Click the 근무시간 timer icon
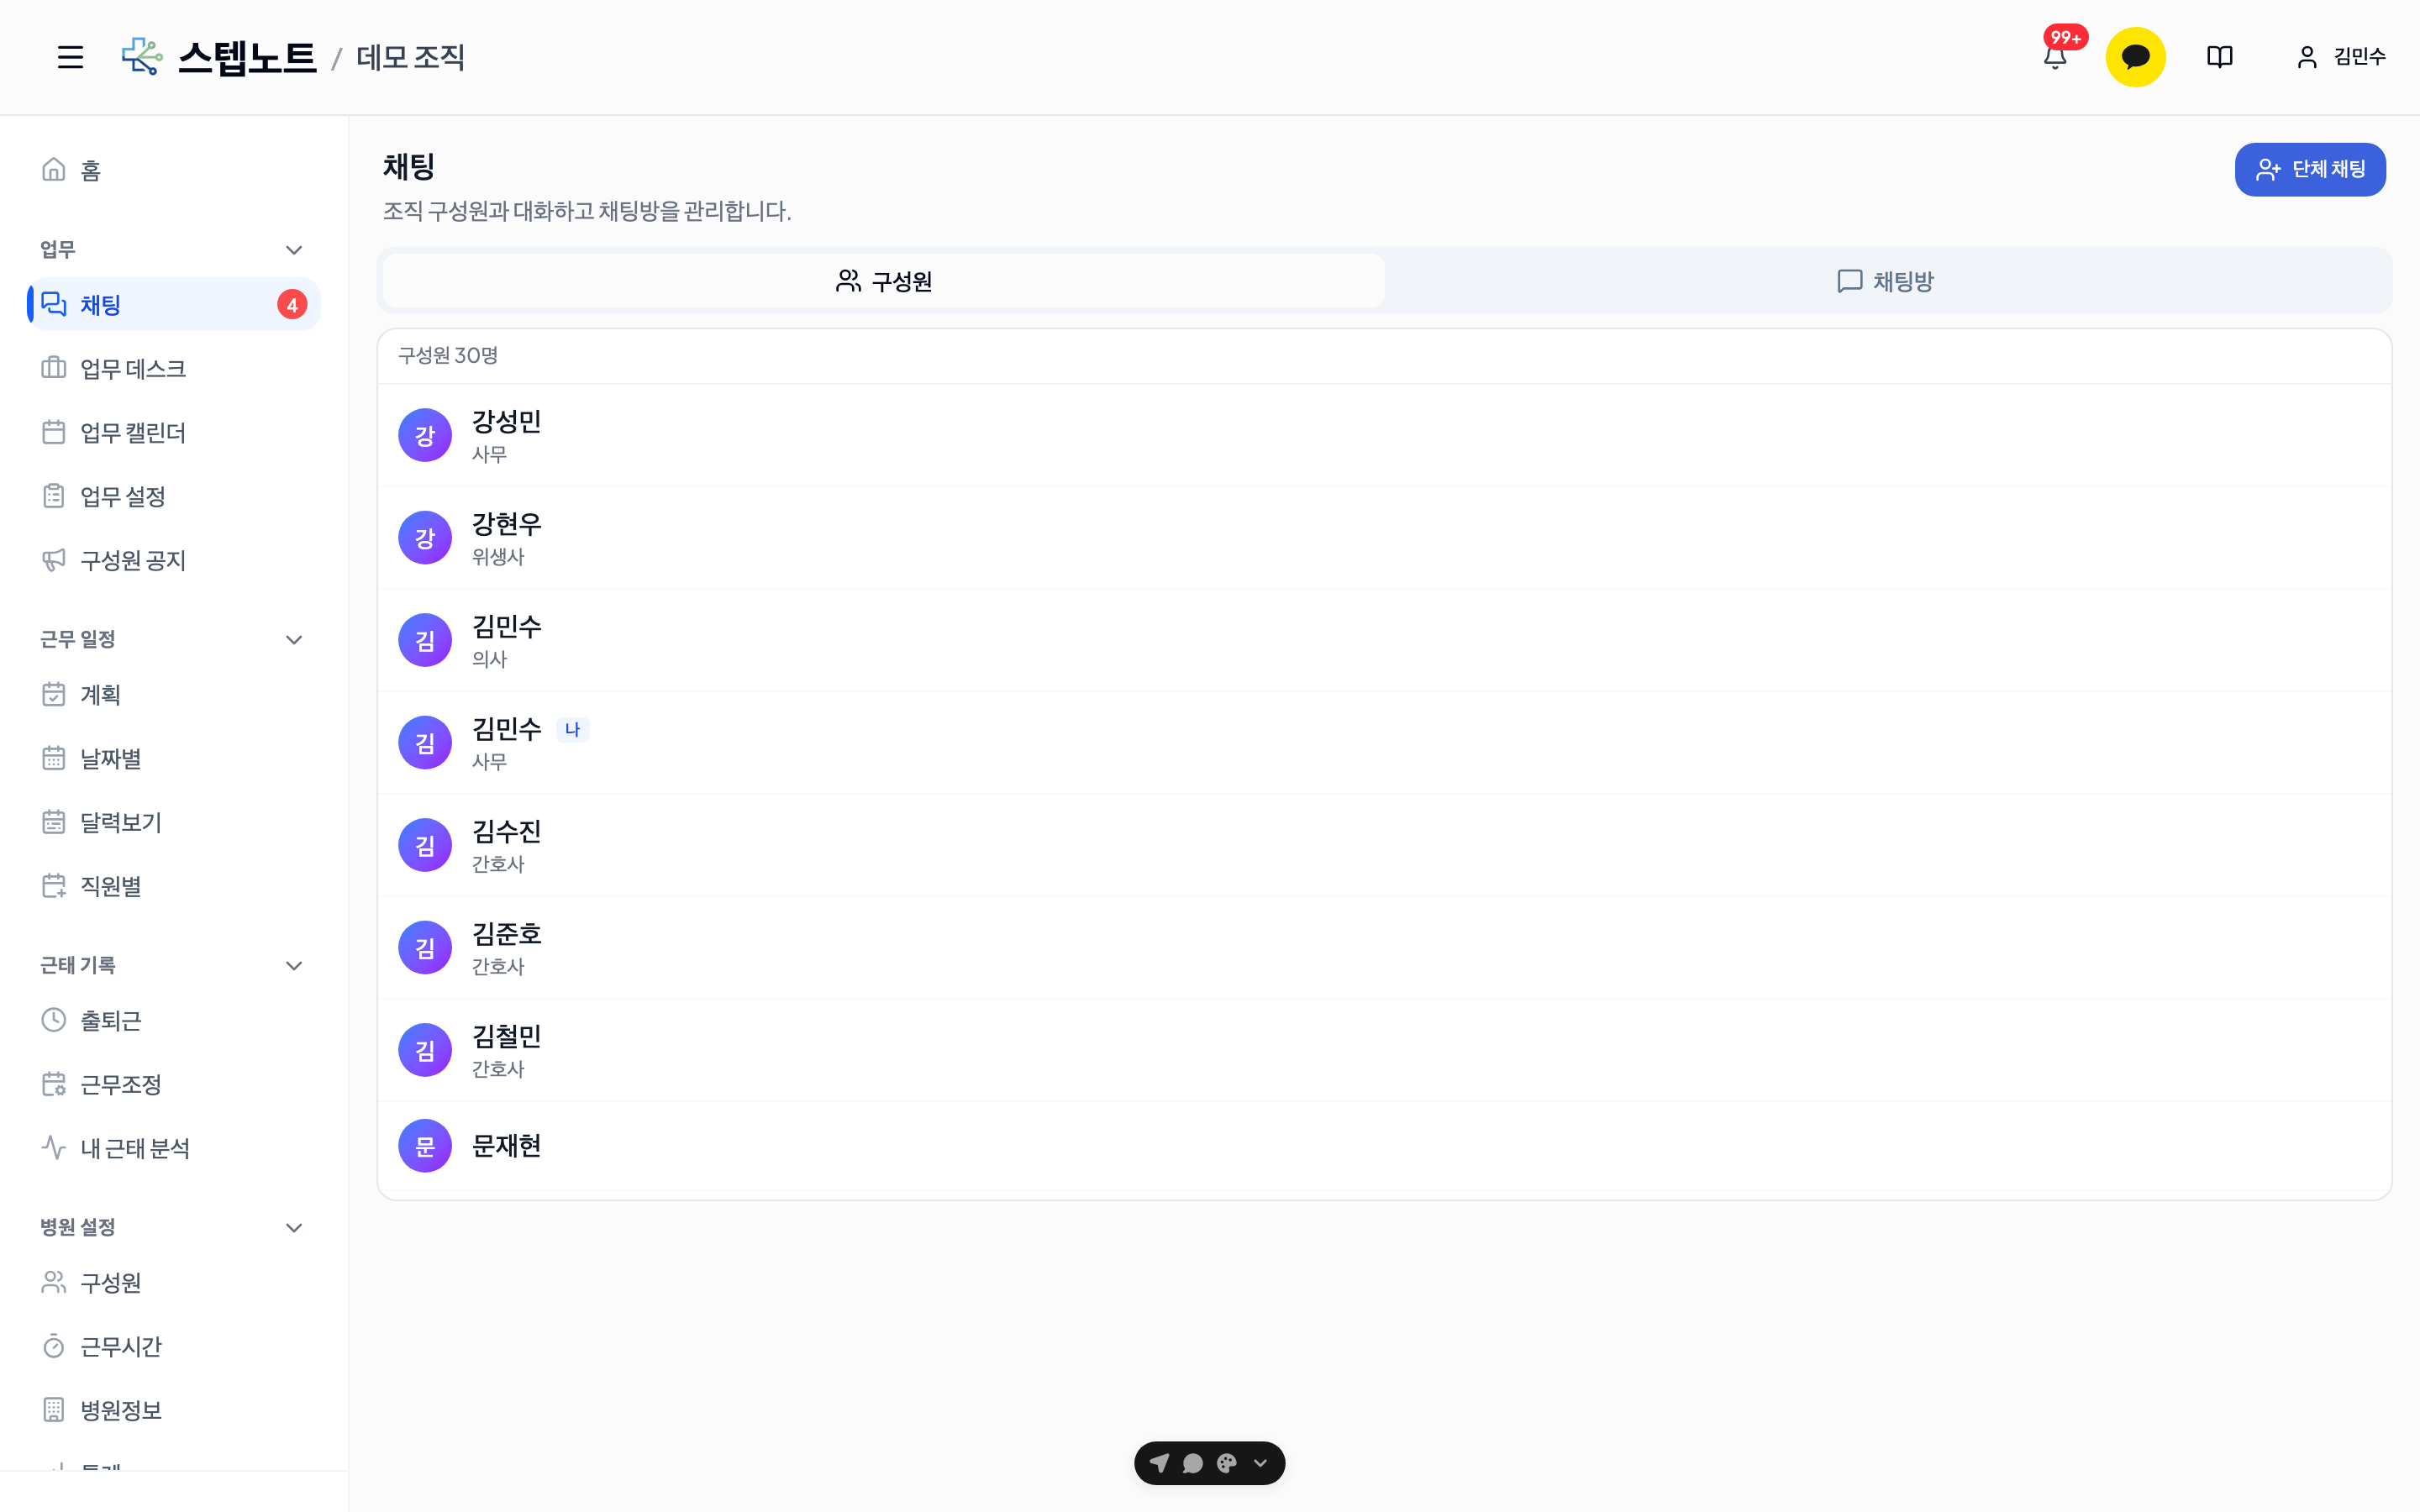 [54, 1346]
